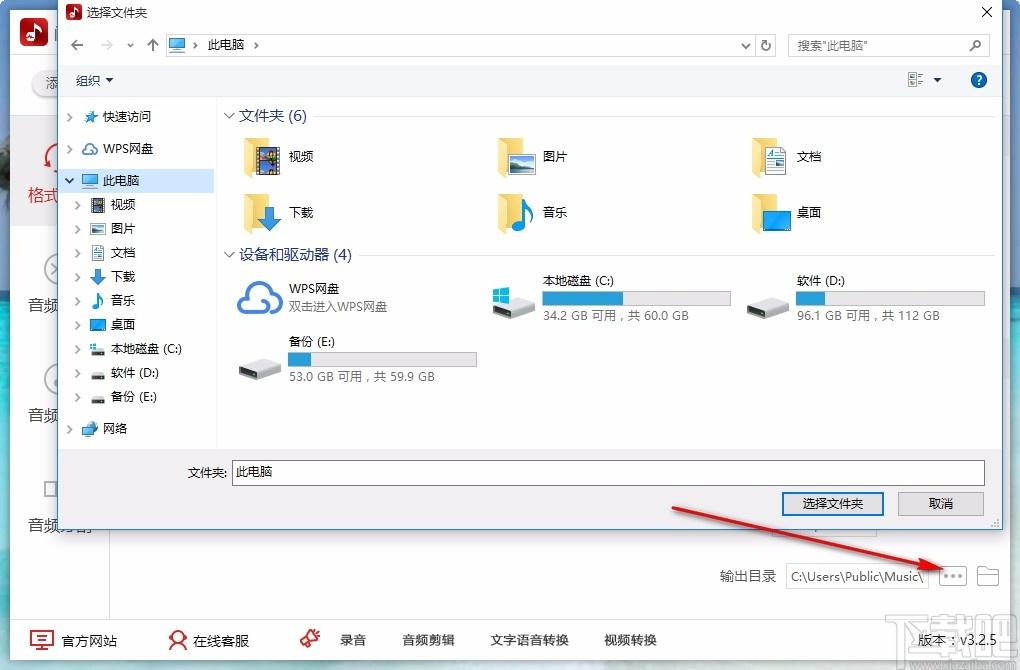Open 文字语音转换 in converter bottom bar
The width and height of the screenshot is (1020, 670).
530,639
